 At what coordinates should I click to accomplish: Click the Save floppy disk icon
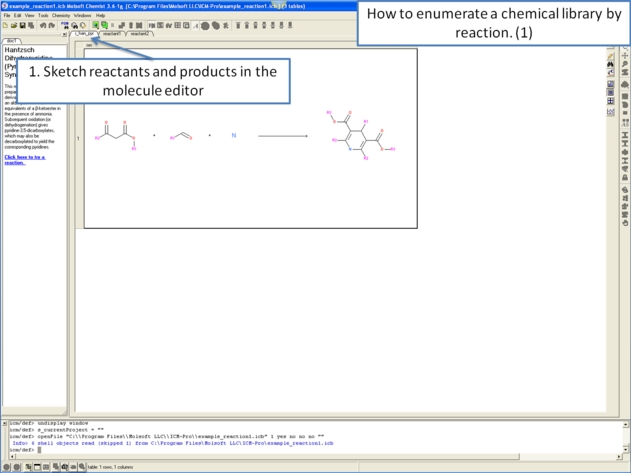[22, 25]
